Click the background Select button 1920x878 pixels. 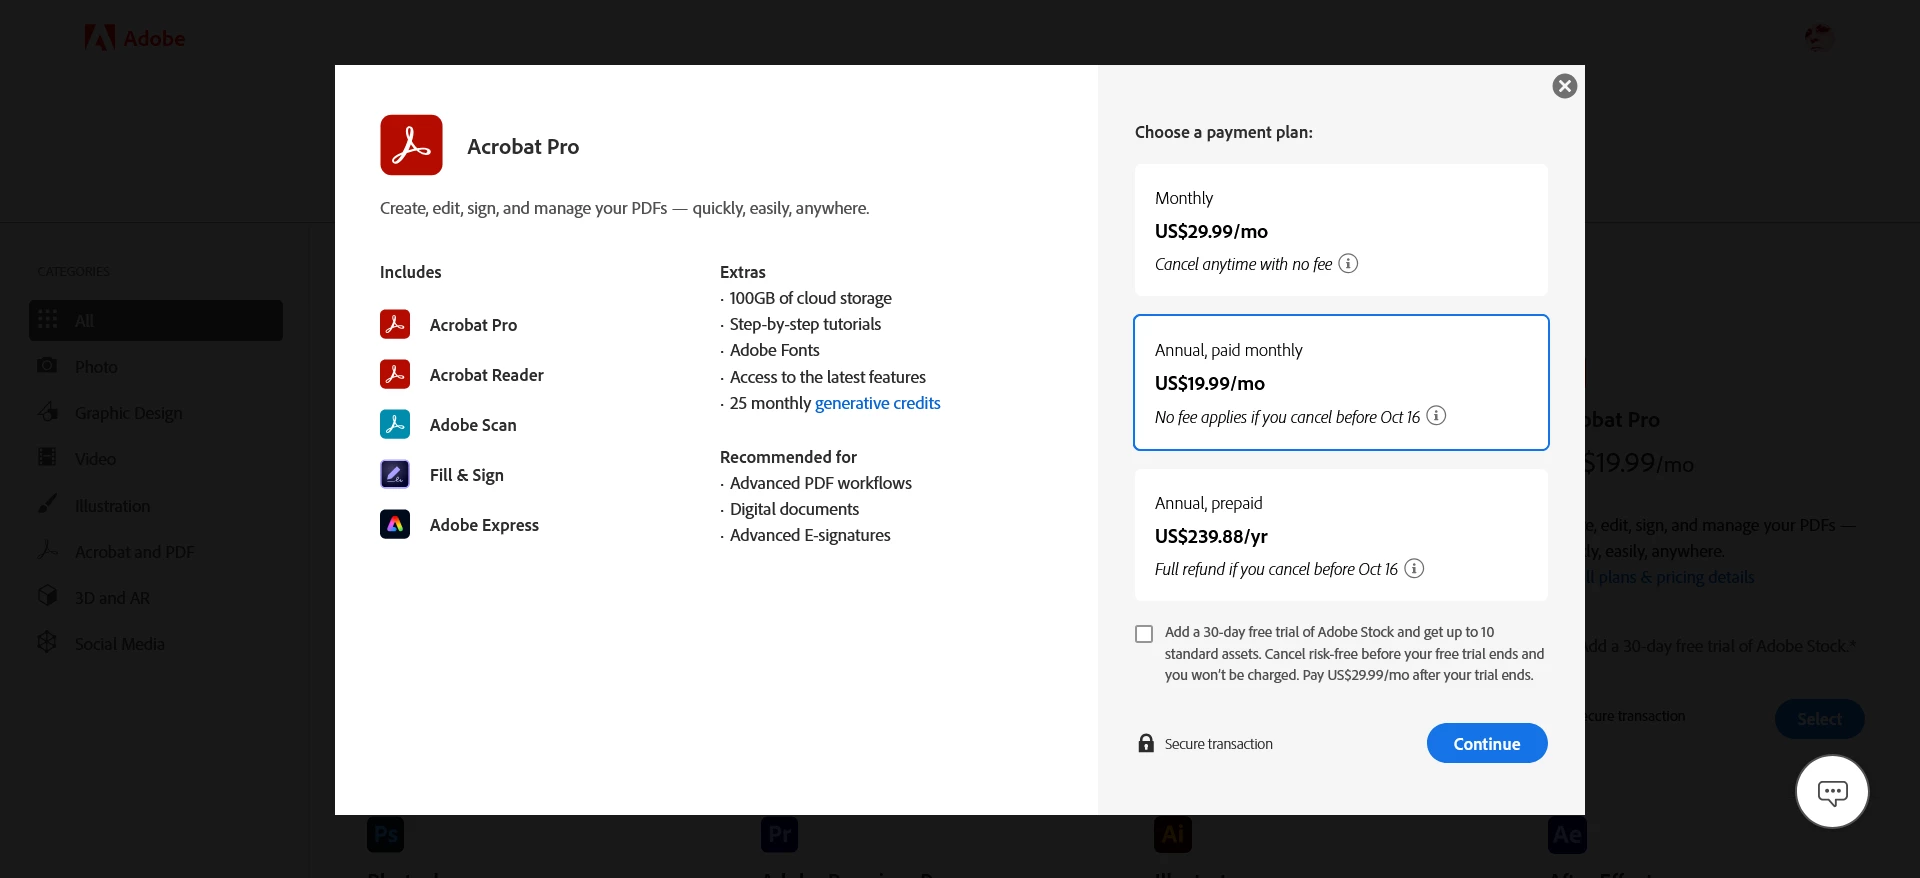pyautogui.click(x=1819, y=719)
